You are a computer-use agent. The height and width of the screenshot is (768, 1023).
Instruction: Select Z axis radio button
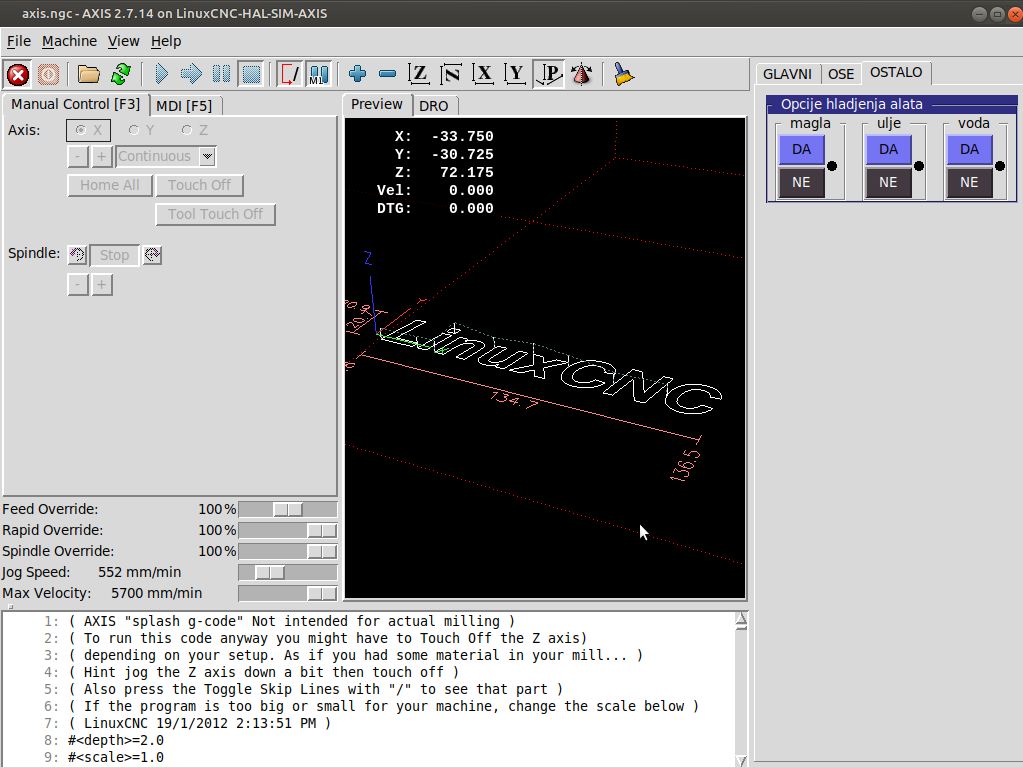(194, 131)
